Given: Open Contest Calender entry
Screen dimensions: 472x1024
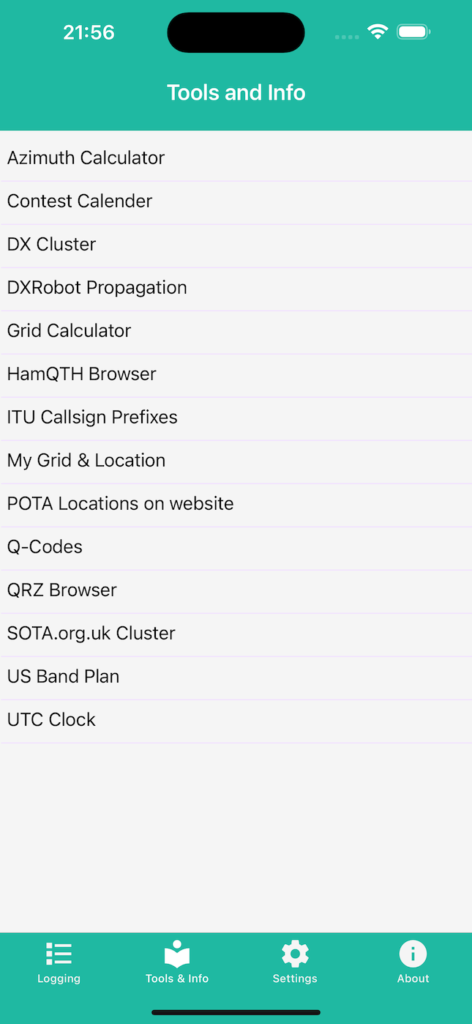Looking at the screenshot, I should pos(236,202).
